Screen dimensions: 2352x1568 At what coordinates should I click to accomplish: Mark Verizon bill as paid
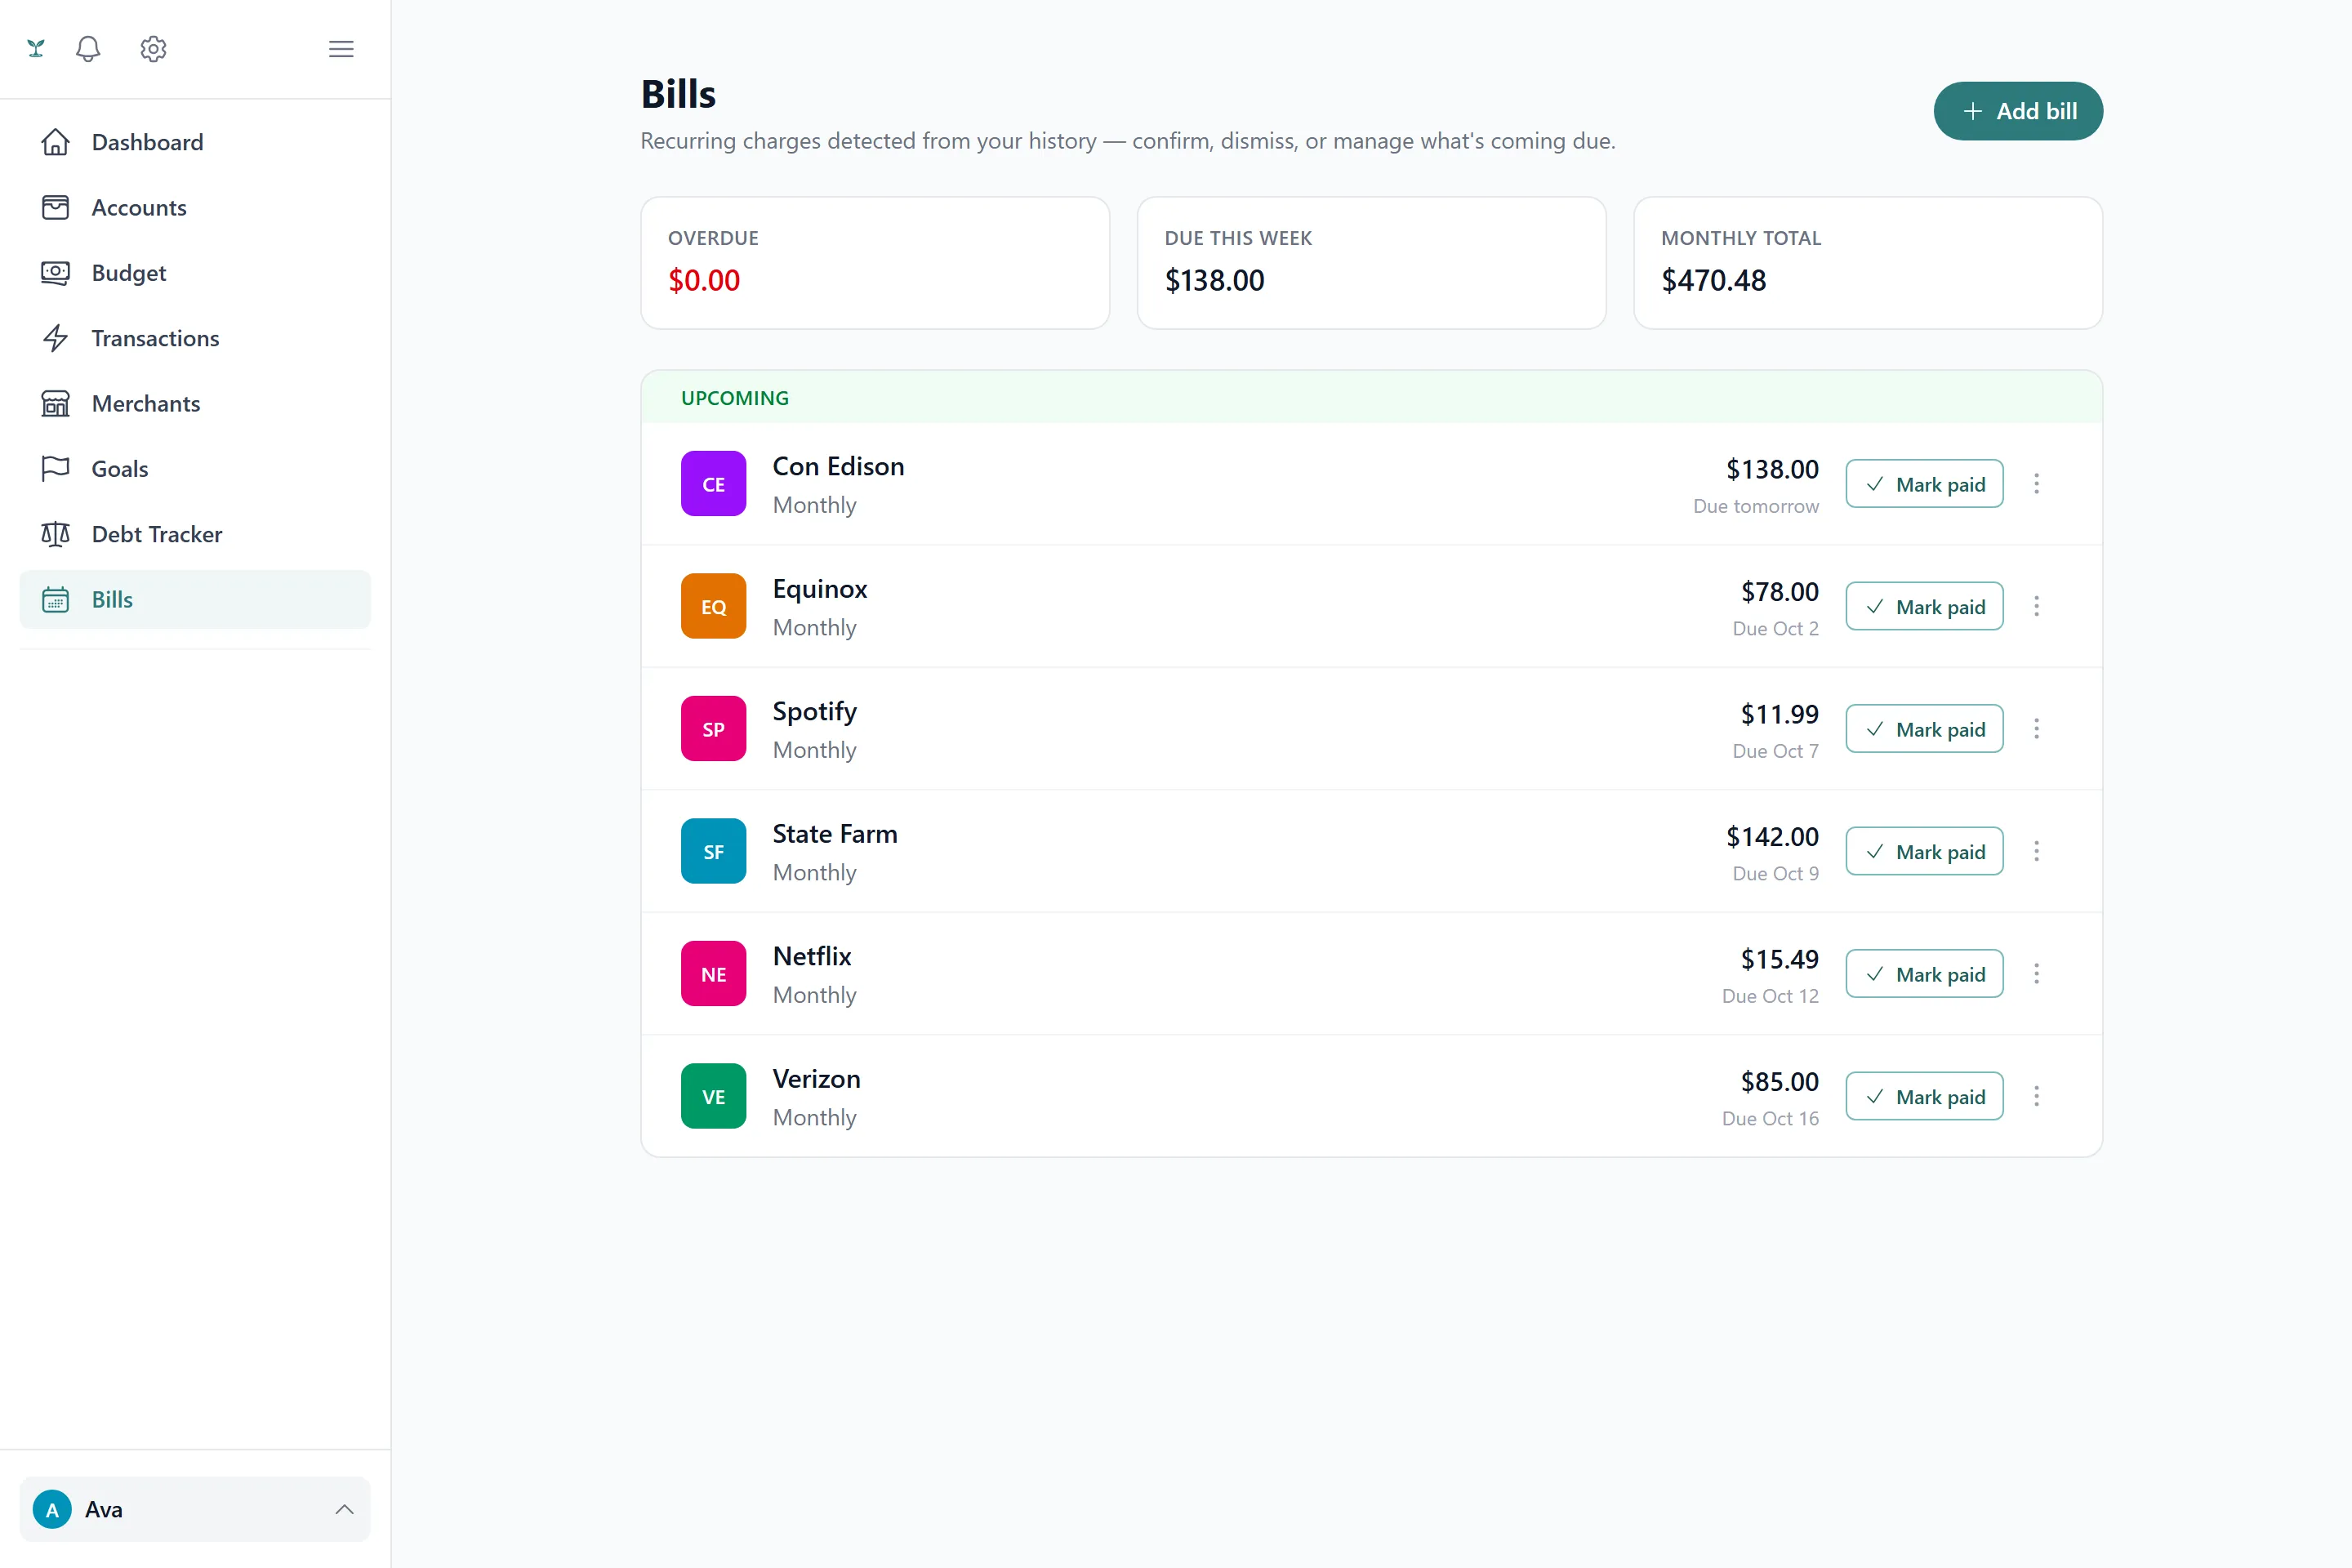(x=1924, y=1096)
